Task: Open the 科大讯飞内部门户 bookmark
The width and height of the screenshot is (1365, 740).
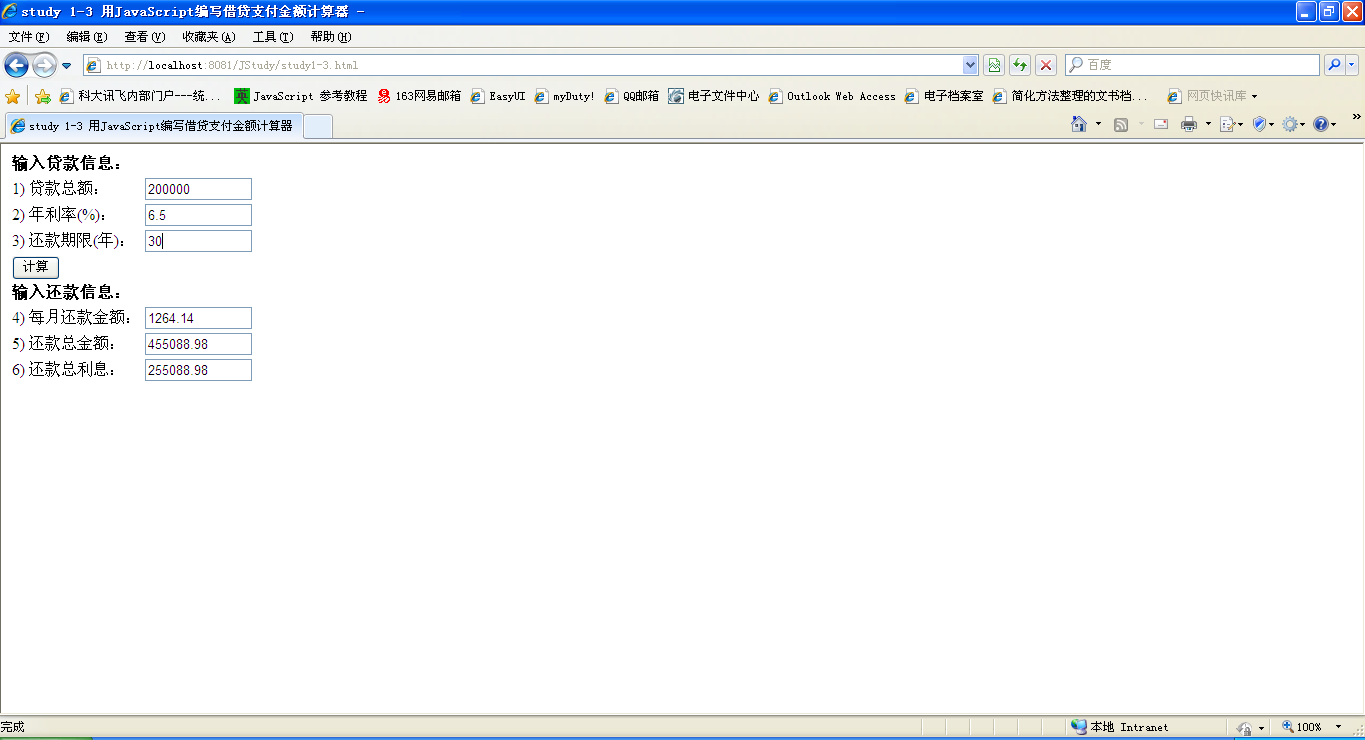Action: (x=140, y=96)
